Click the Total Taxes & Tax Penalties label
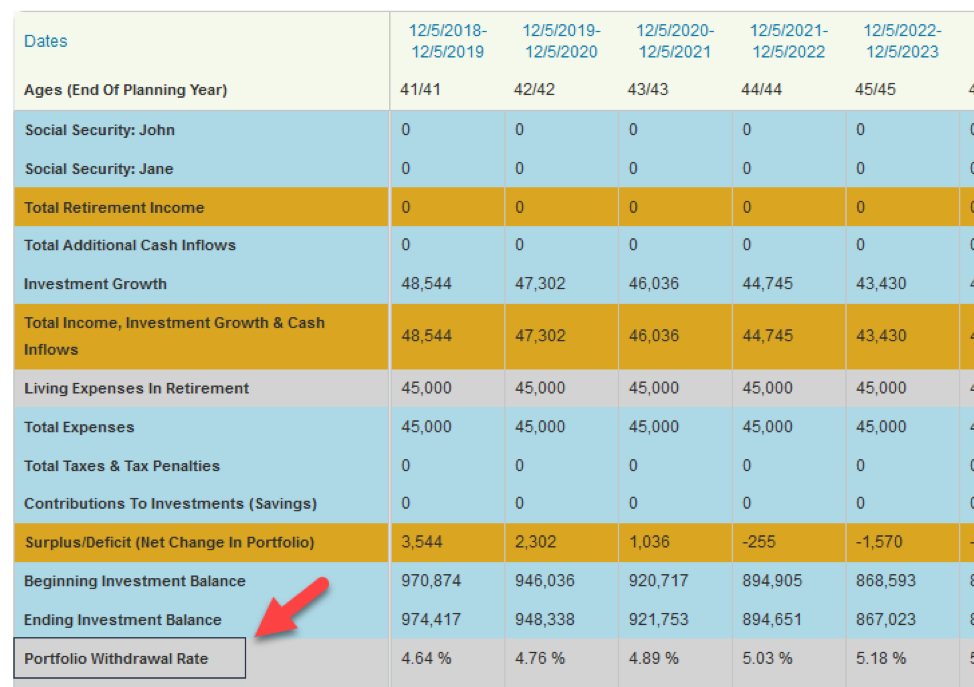Image resolution: width=974 pixels, height=687 pixels. (x=122, y=466)
